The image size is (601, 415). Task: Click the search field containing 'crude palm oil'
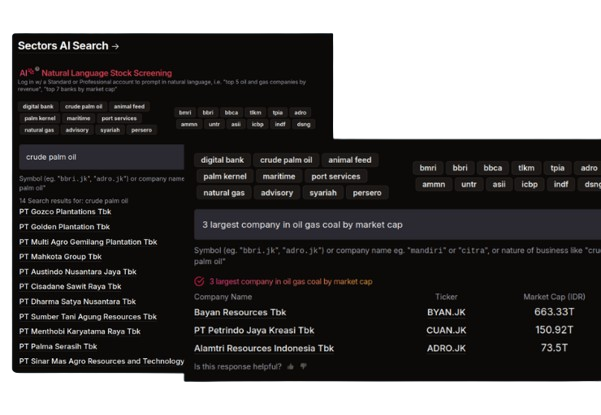(x=102, y=157)
